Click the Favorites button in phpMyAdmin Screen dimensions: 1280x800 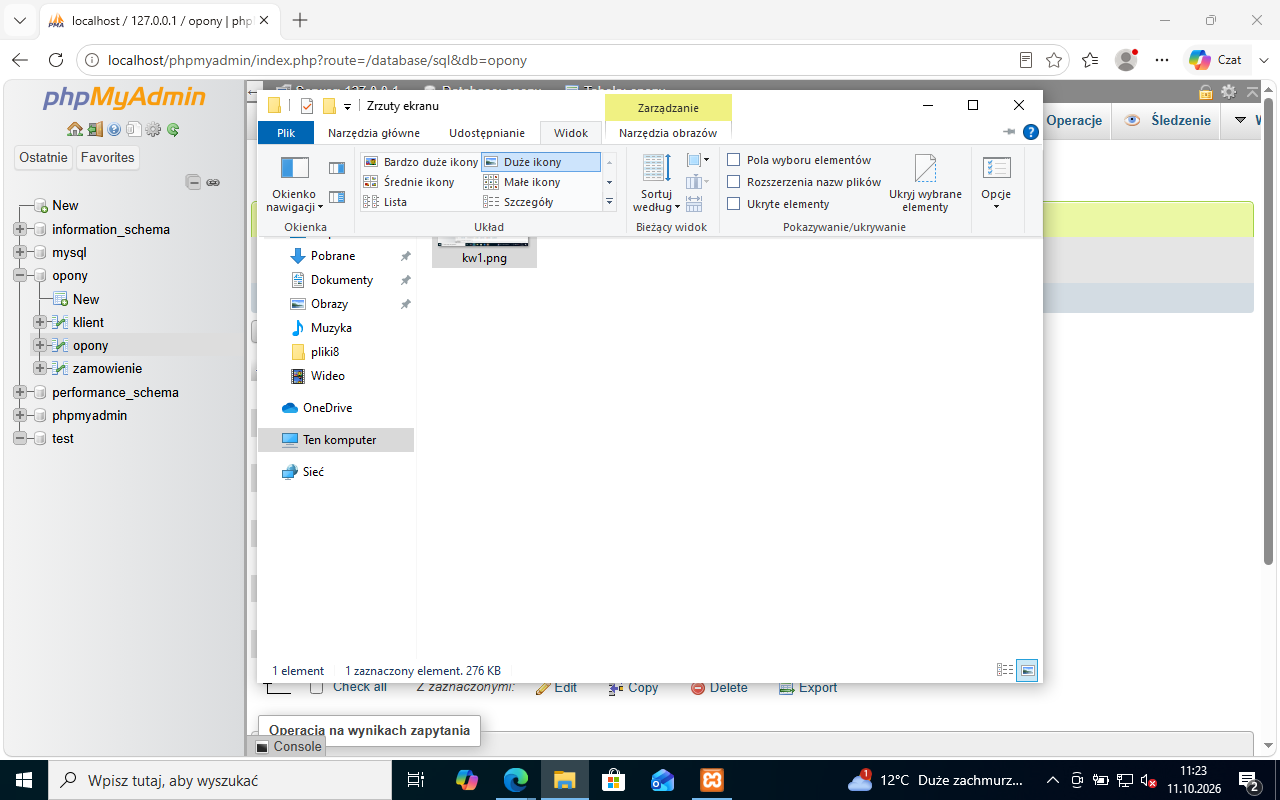tap(108, 157)
